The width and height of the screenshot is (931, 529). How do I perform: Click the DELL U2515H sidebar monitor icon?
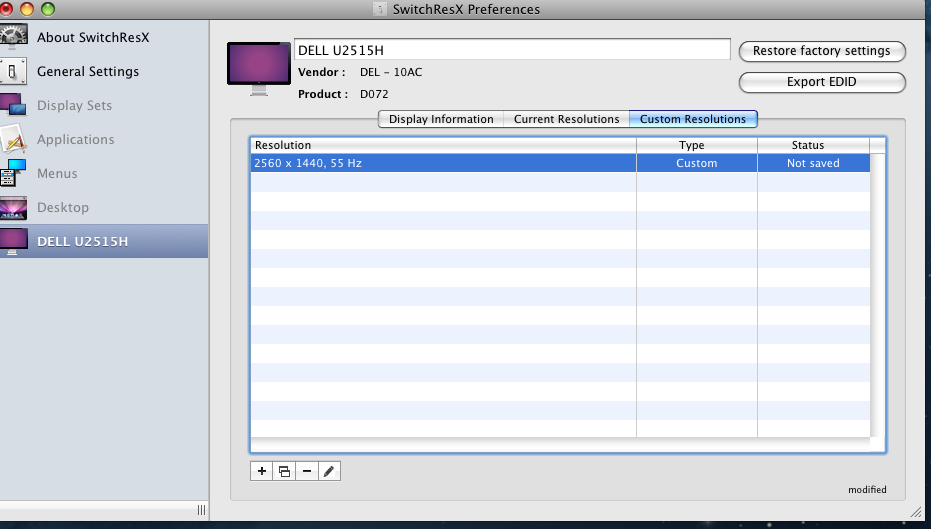pos(13,242)
